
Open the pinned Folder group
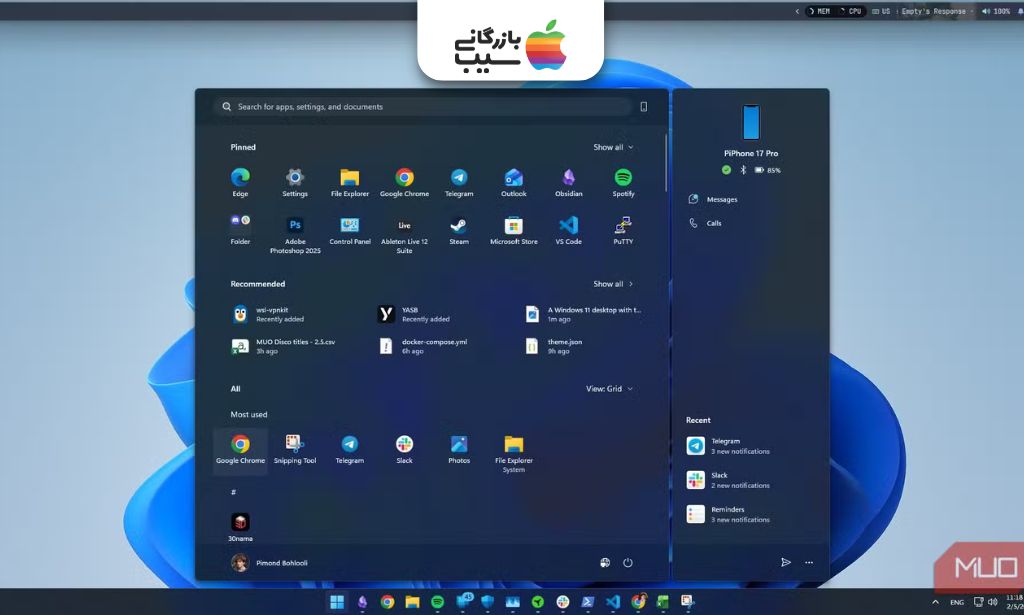tap(240, 230)
